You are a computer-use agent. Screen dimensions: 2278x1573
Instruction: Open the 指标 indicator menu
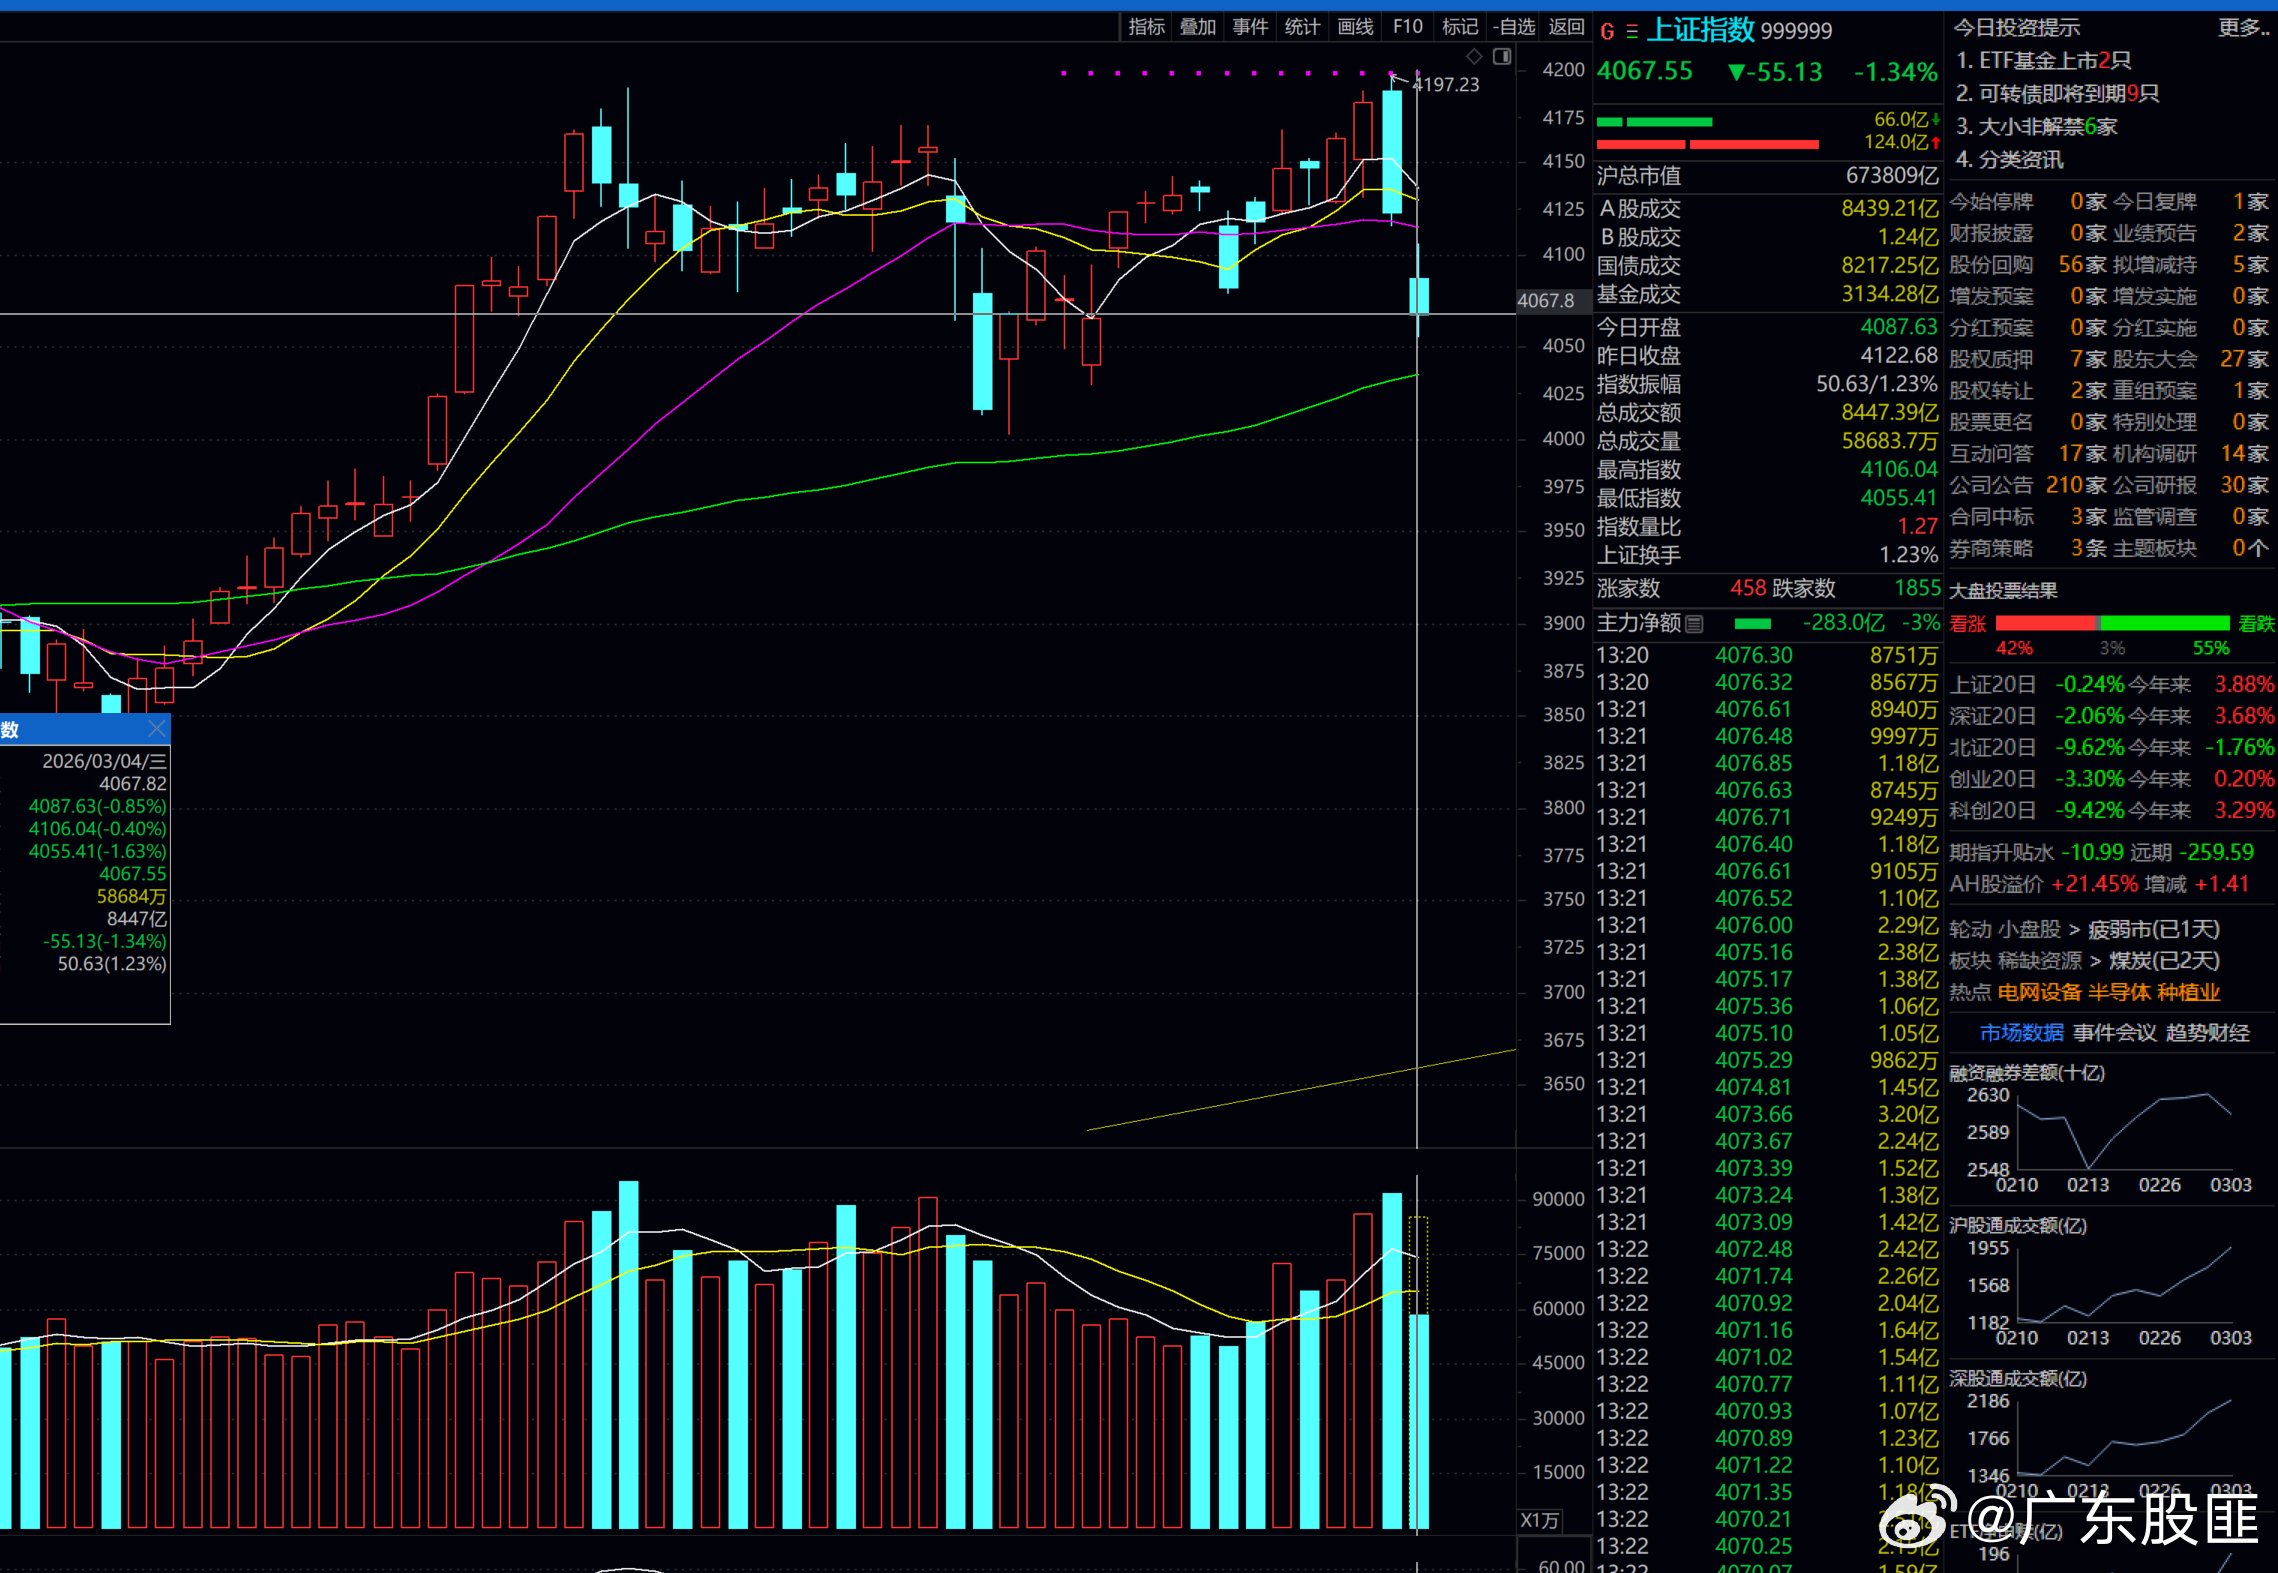[x=1146, y=27]
